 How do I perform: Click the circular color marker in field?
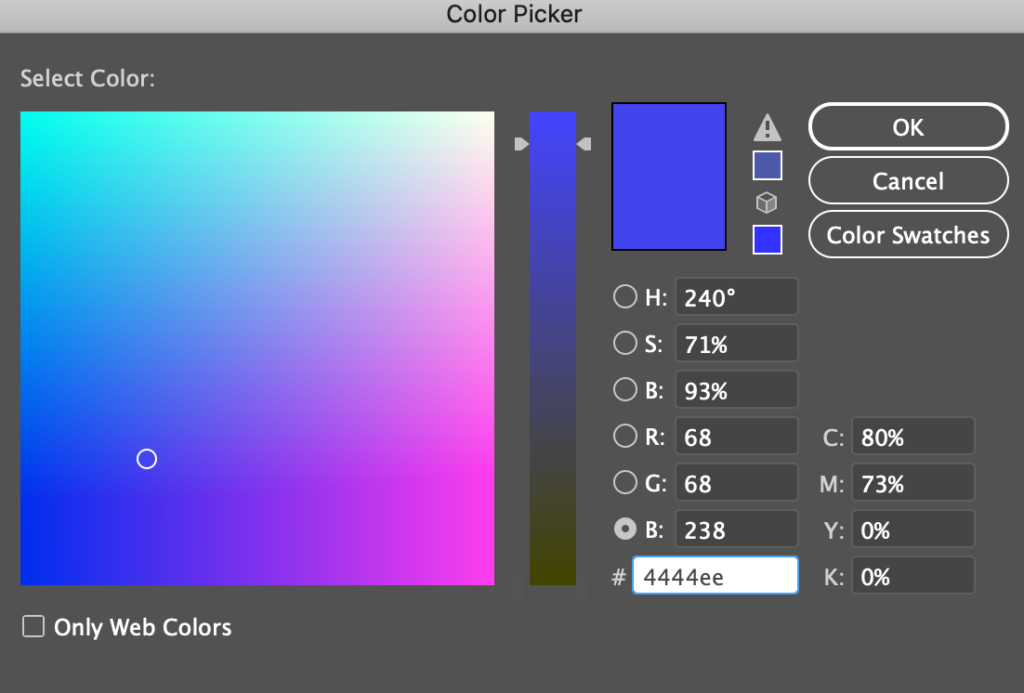(147, 459)
